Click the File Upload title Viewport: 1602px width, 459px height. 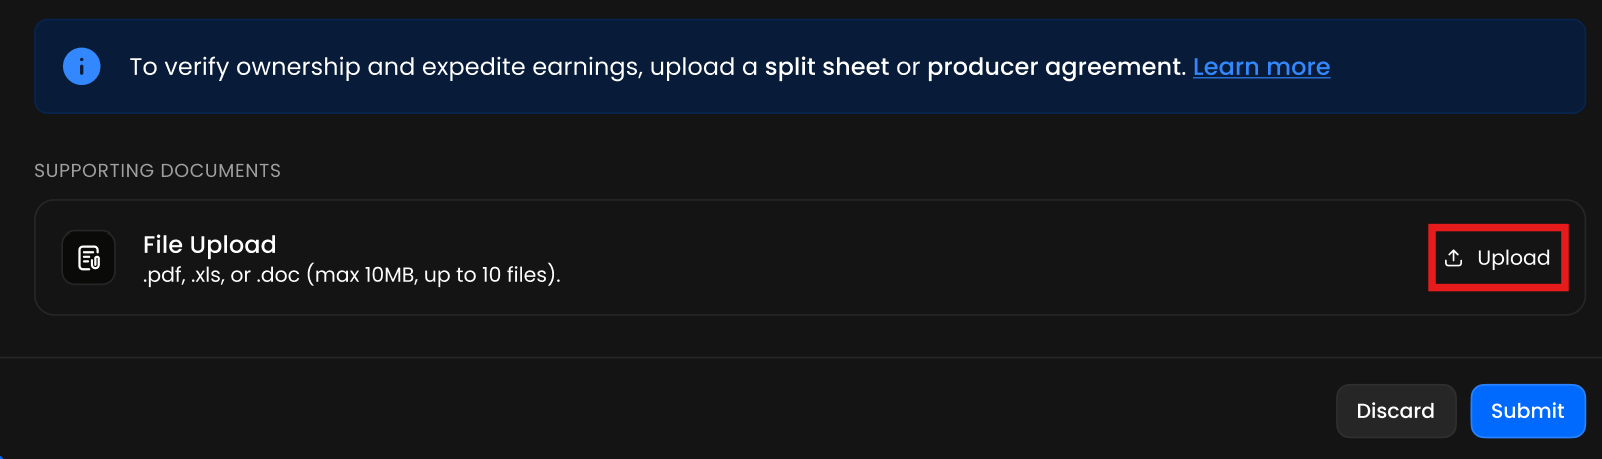click(209, 245)
